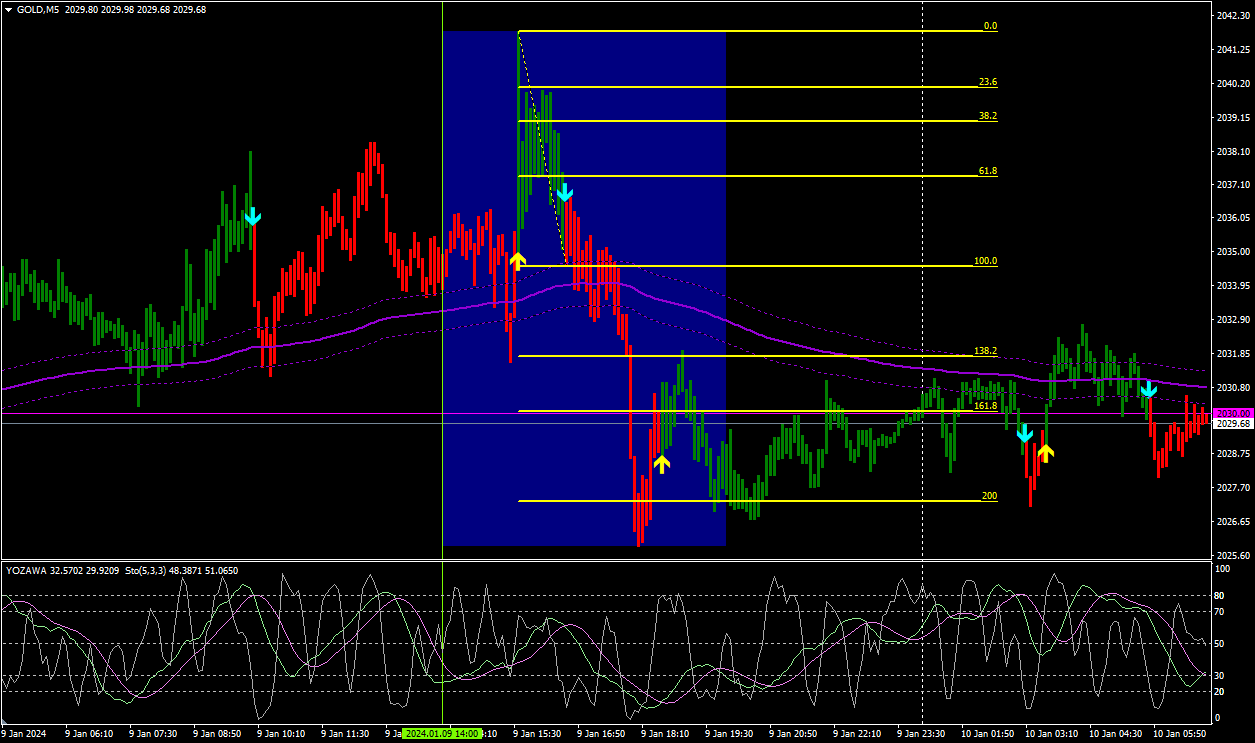This screenshot has width=1255, height=743.
Task: Select the cyan down arrow near 10 Jan 04:30
Action: pos(1149,389)
